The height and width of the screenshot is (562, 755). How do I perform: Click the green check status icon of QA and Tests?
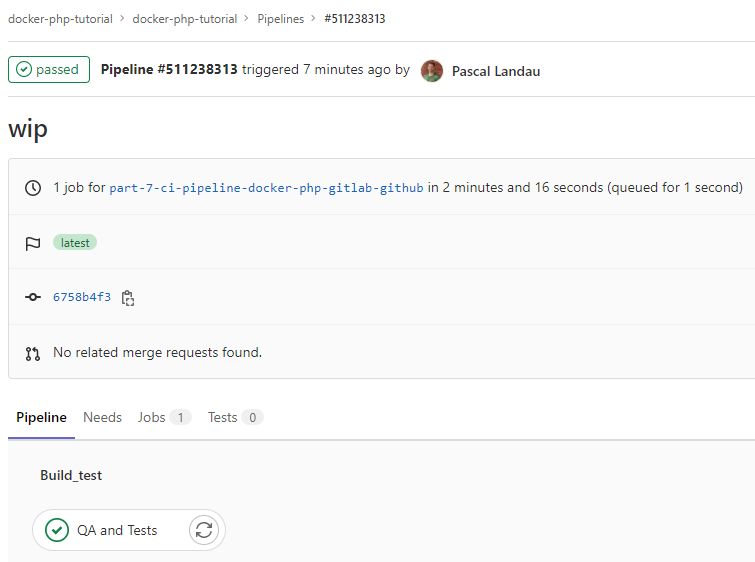click(x=57, y=530)
